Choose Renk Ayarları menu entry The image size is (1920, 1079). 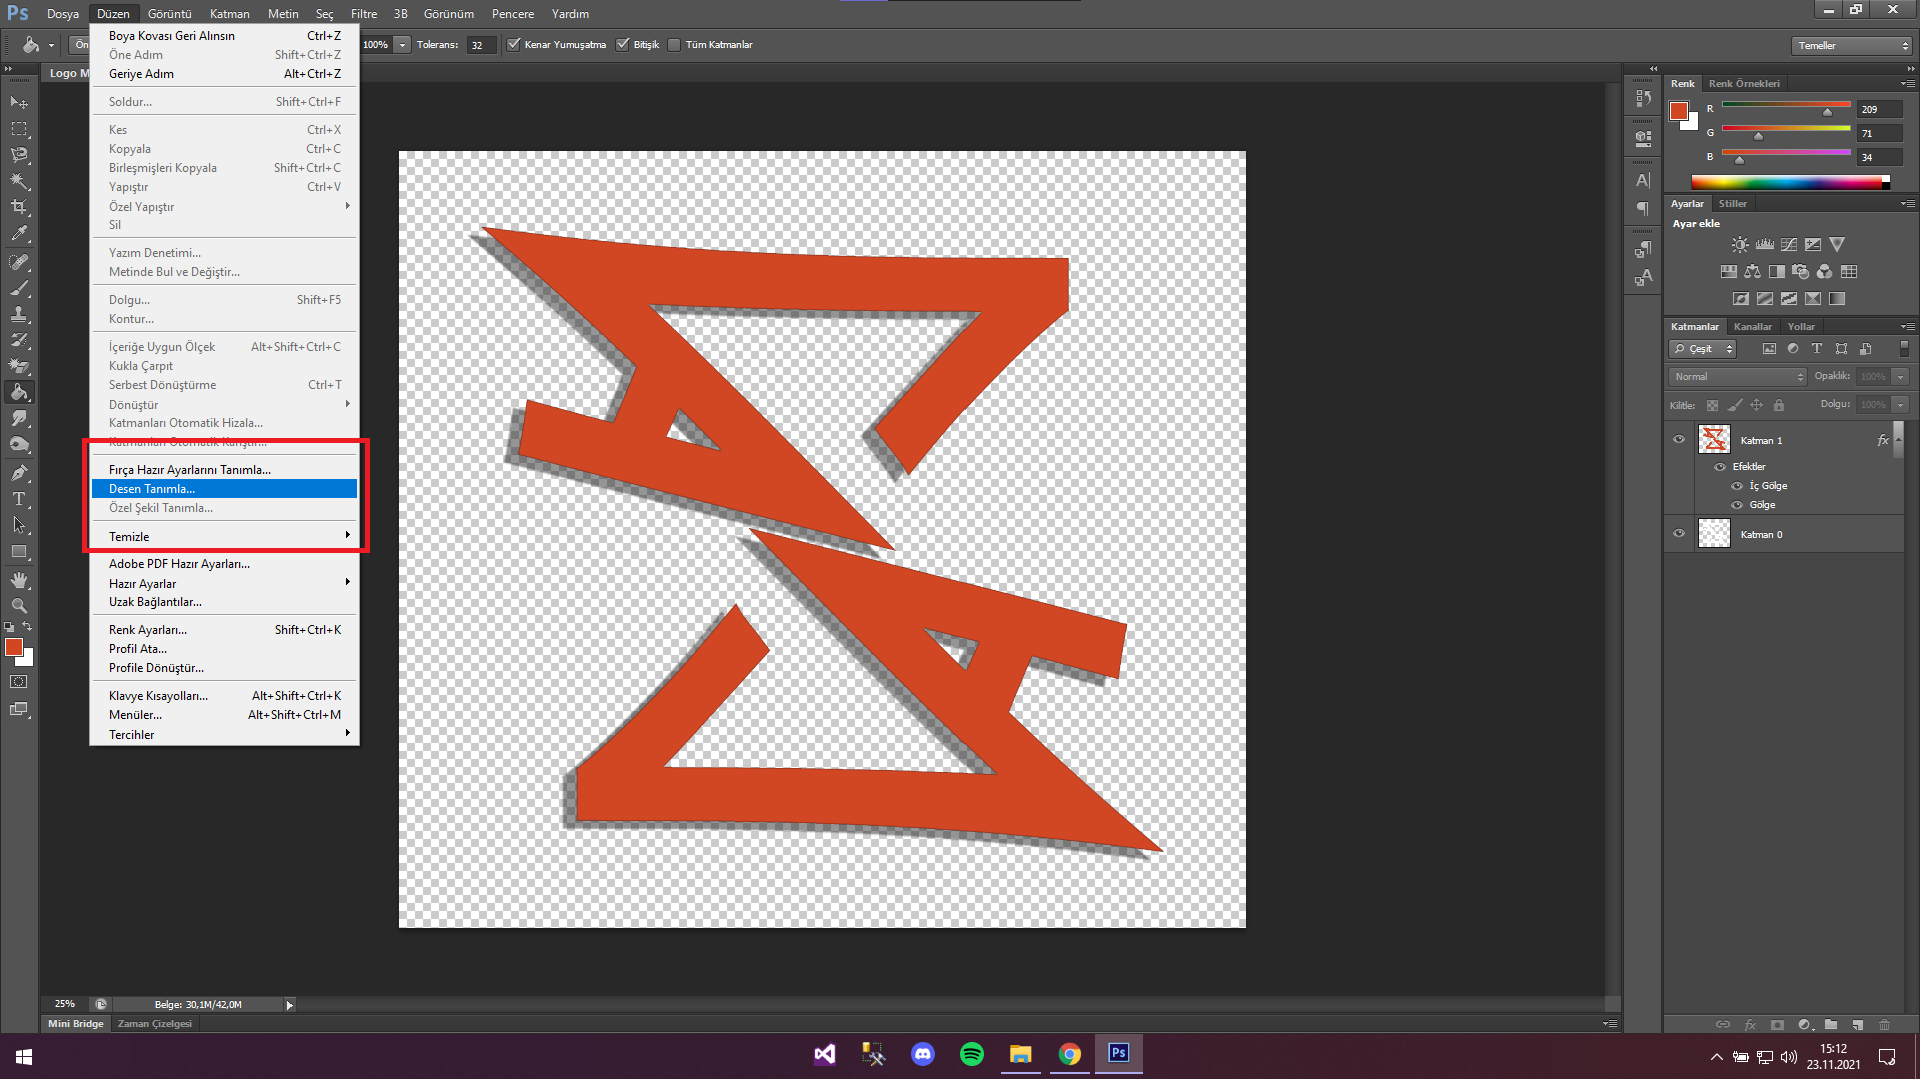pos(224,630)
